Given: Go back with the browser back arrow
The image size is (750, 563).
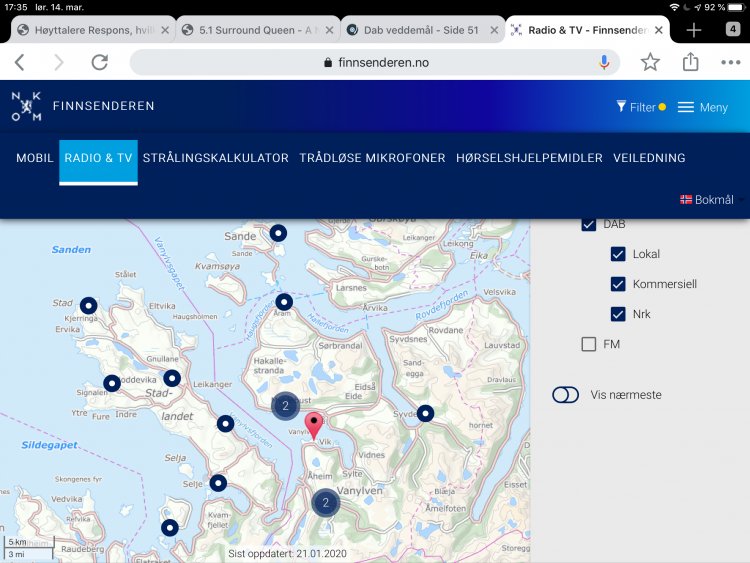Looking at the screenshot, I should tap(20, 62).
